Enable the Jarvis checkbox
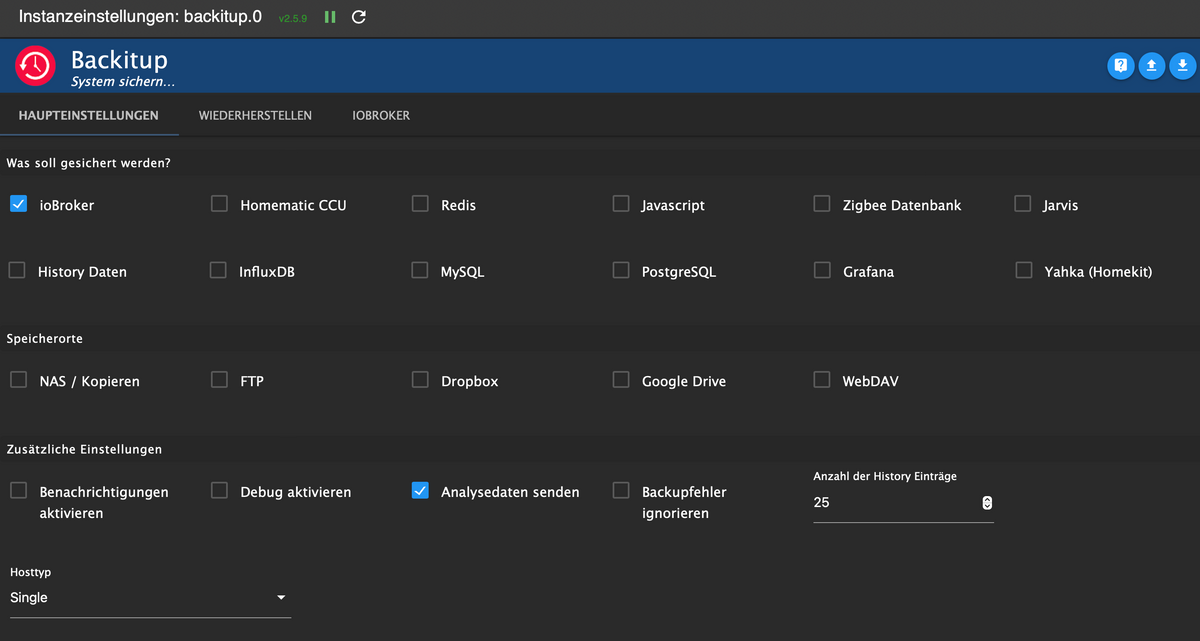The height and width of the screenshot is (641, 1200). (1023, 204)
